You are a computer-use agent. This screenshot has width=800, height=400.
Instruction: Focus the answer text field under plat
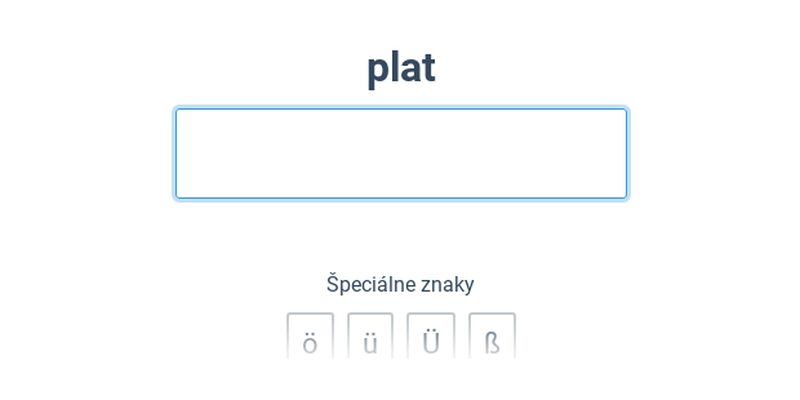coord(401,153)
